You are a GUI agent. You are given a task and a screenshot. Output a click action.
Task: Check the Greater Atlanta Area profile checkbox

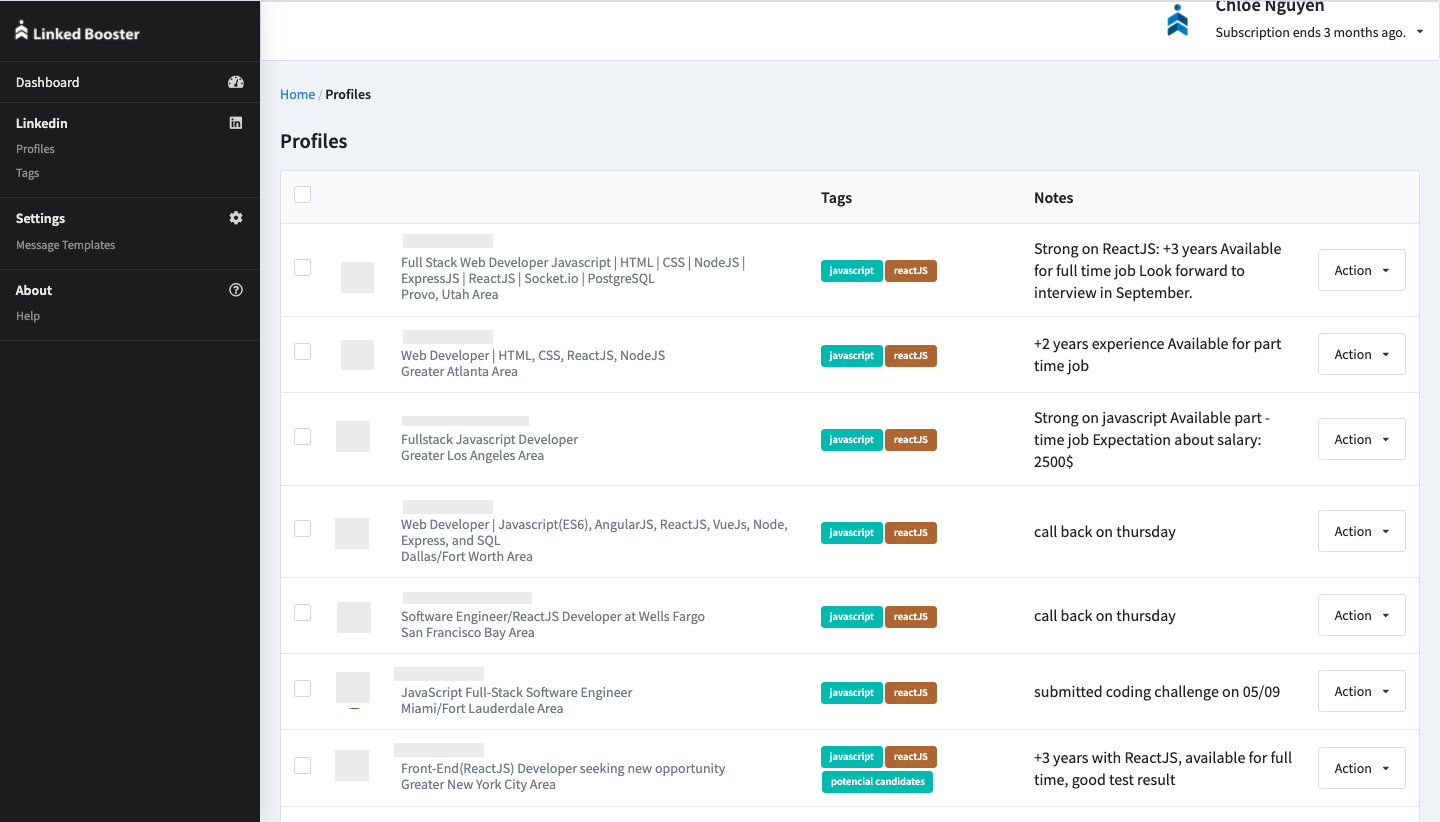[303, 352]
